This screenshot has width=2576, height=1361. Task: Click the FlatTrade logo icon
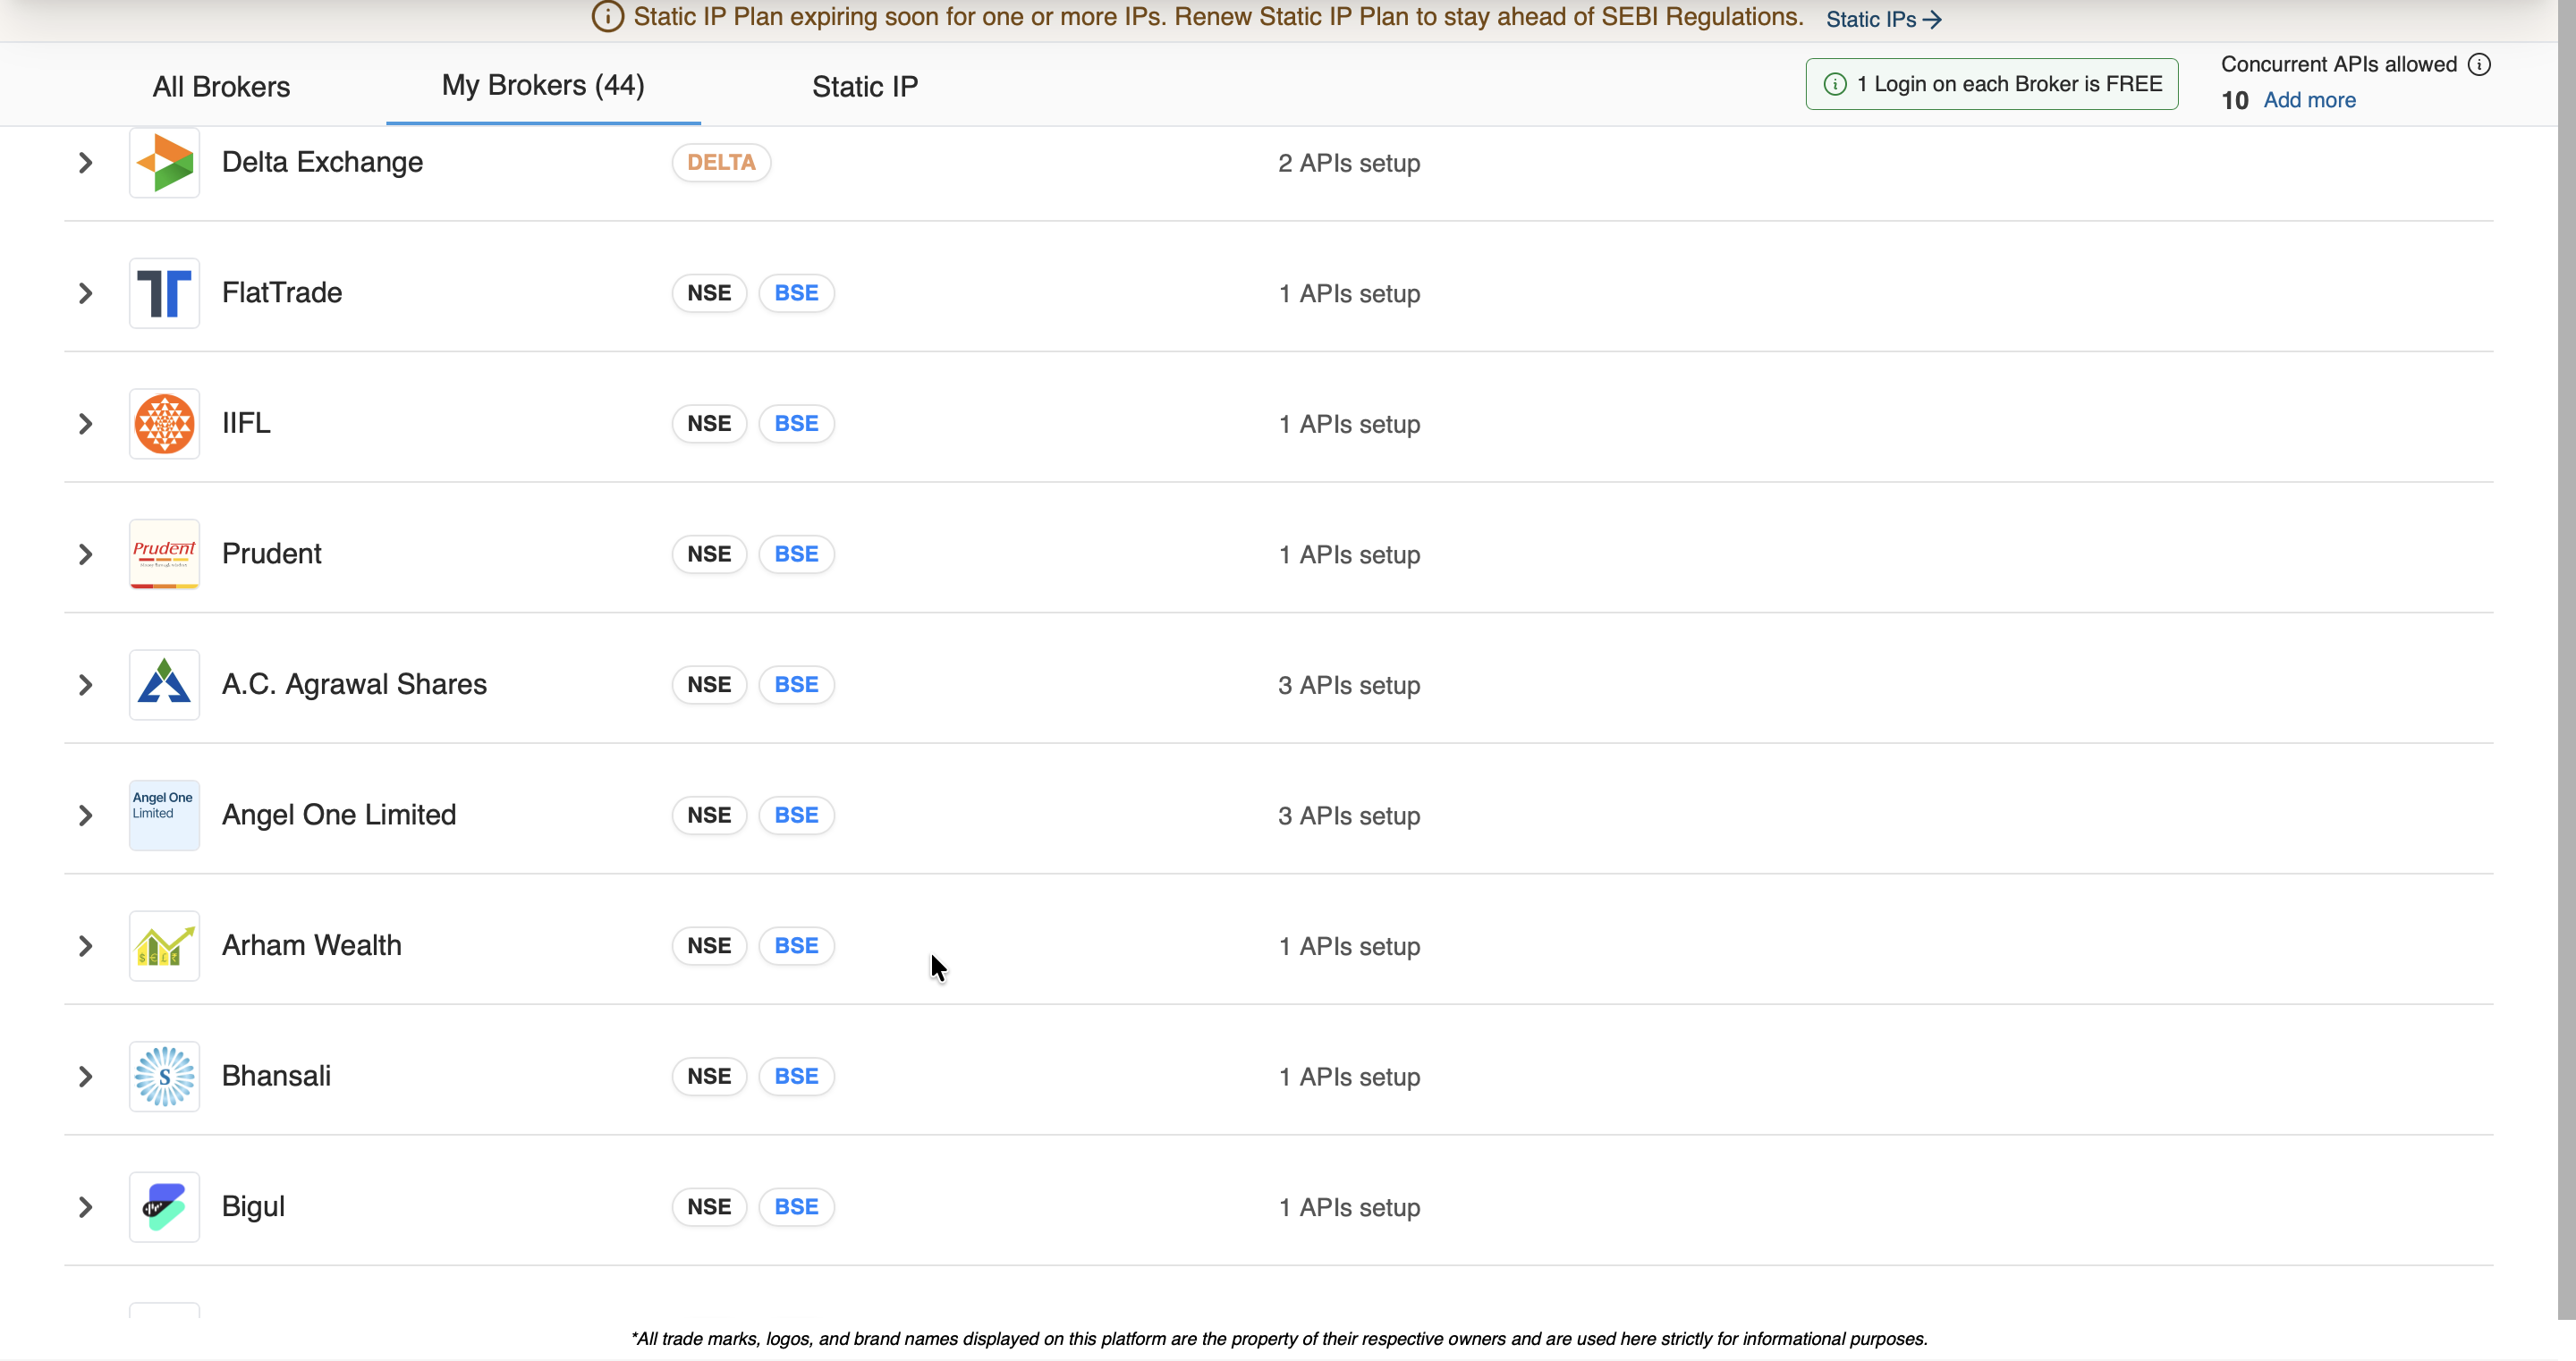pyautogui.click(x=164, y=293)
